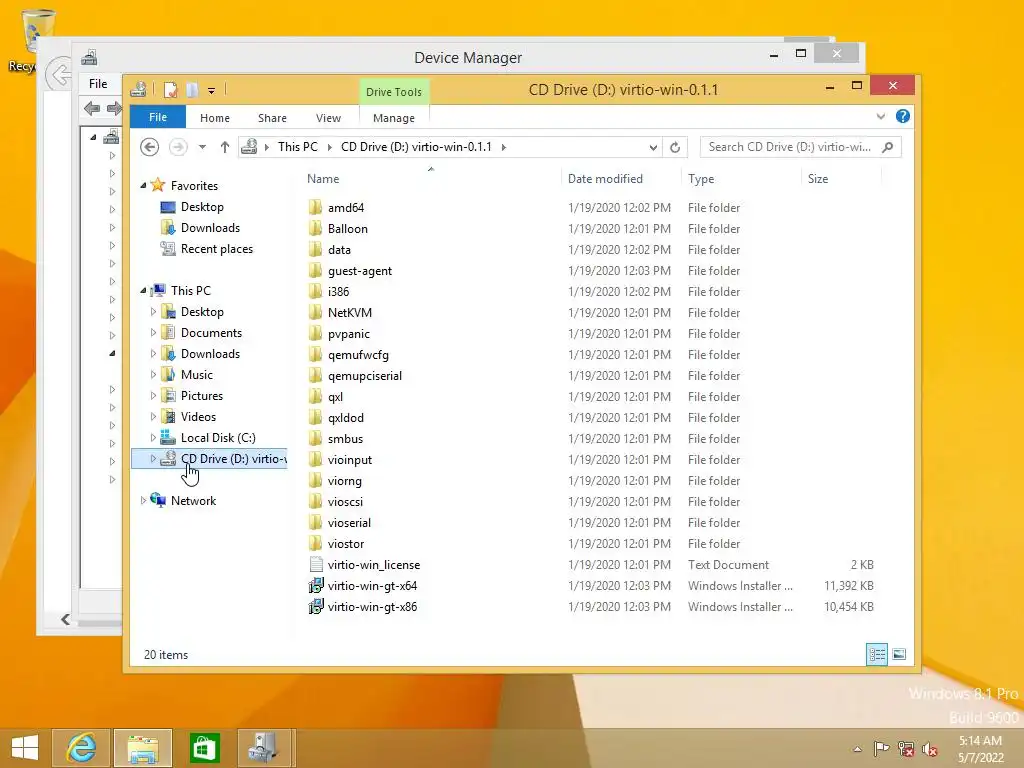This screenshot has height=768, width=1024.
Task: Open the address bar history dropdown
Action: 652,147
